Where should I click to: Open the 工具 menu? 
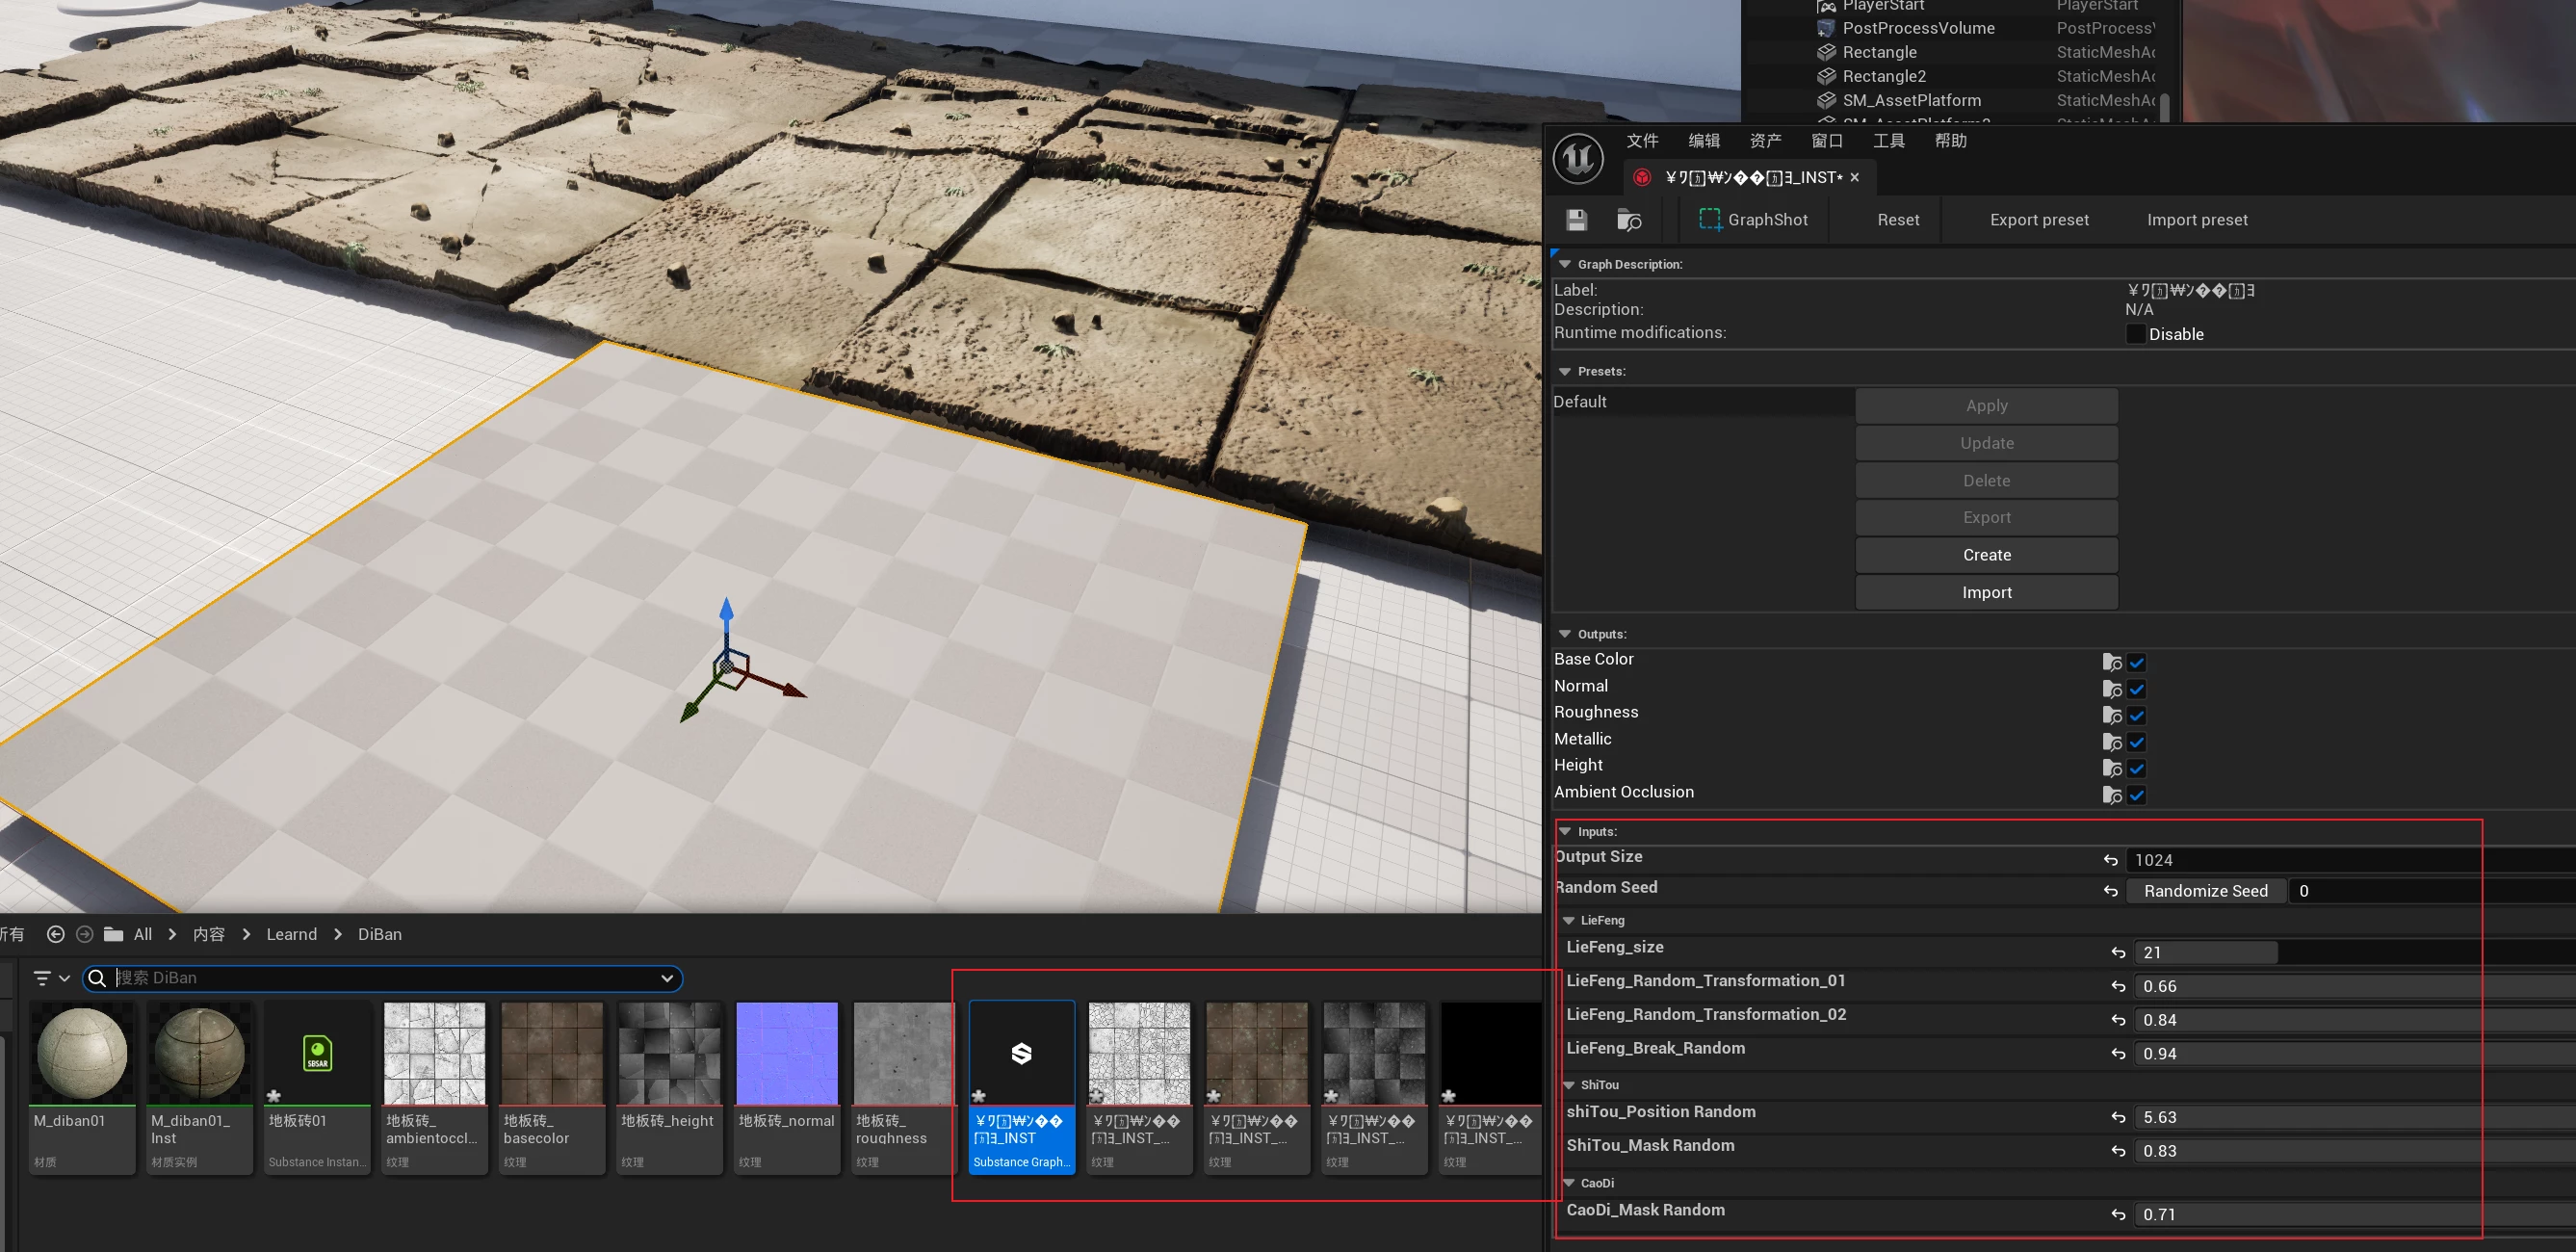1888,141
